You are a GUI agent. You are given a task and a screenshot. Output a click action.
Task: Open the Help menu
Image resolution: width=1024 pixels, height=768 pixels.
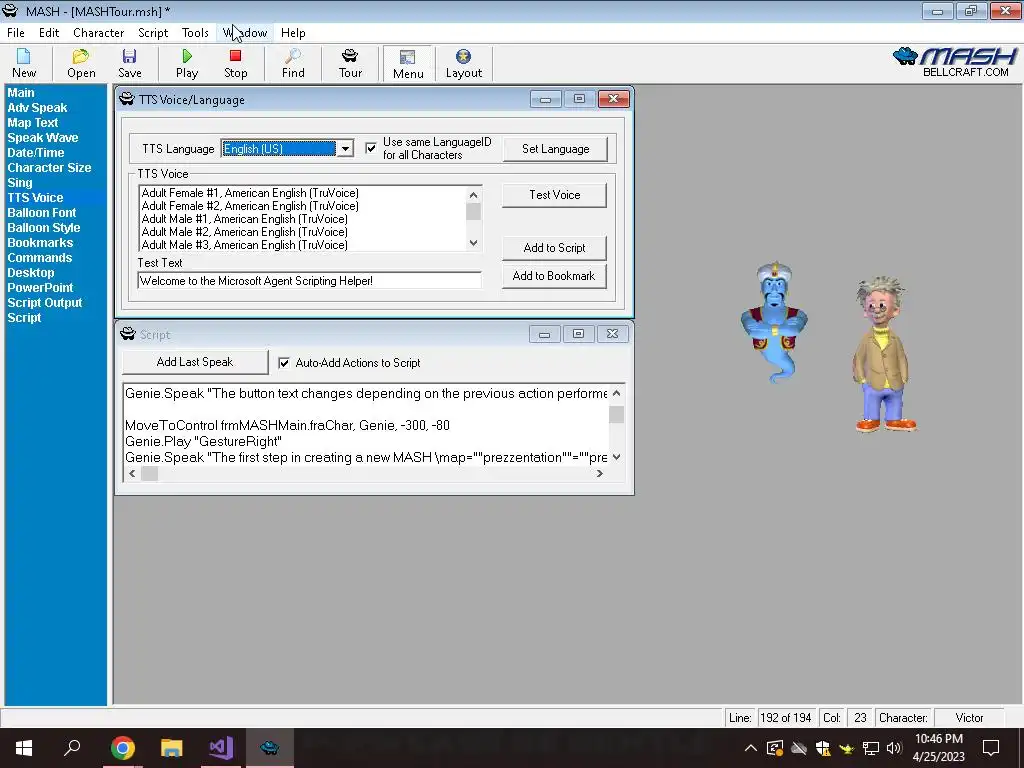point(293,33)
